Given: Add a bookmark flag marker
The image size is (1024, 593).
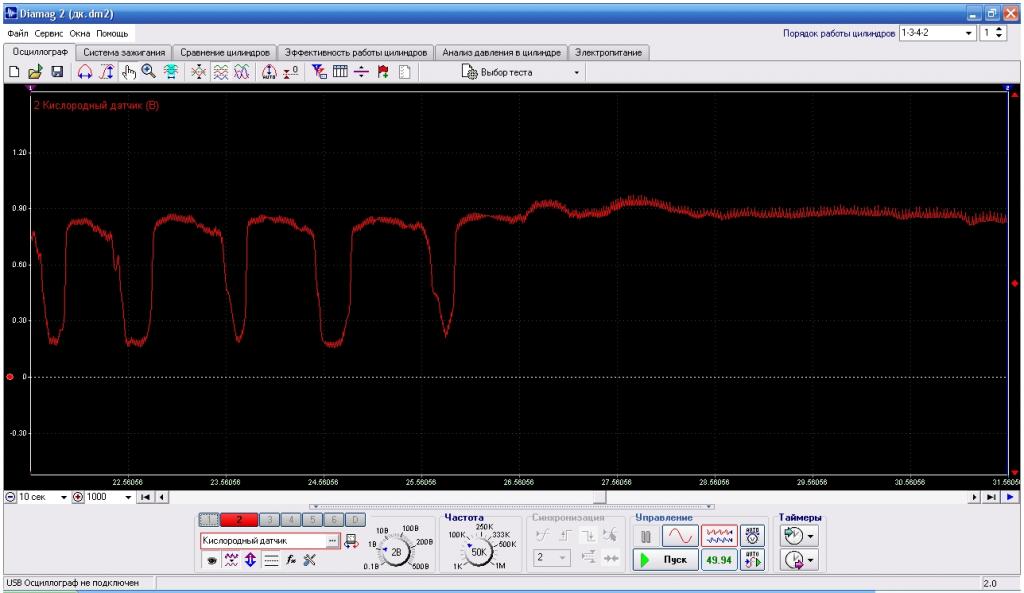Looking at the screenshot, I should pos(383,72).
